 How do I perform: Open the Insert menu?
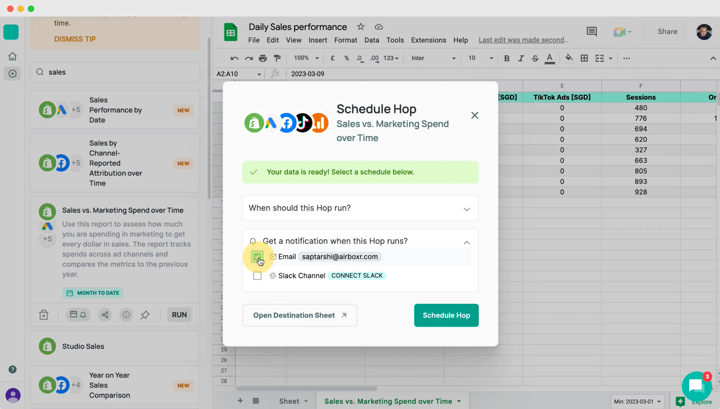318,40
